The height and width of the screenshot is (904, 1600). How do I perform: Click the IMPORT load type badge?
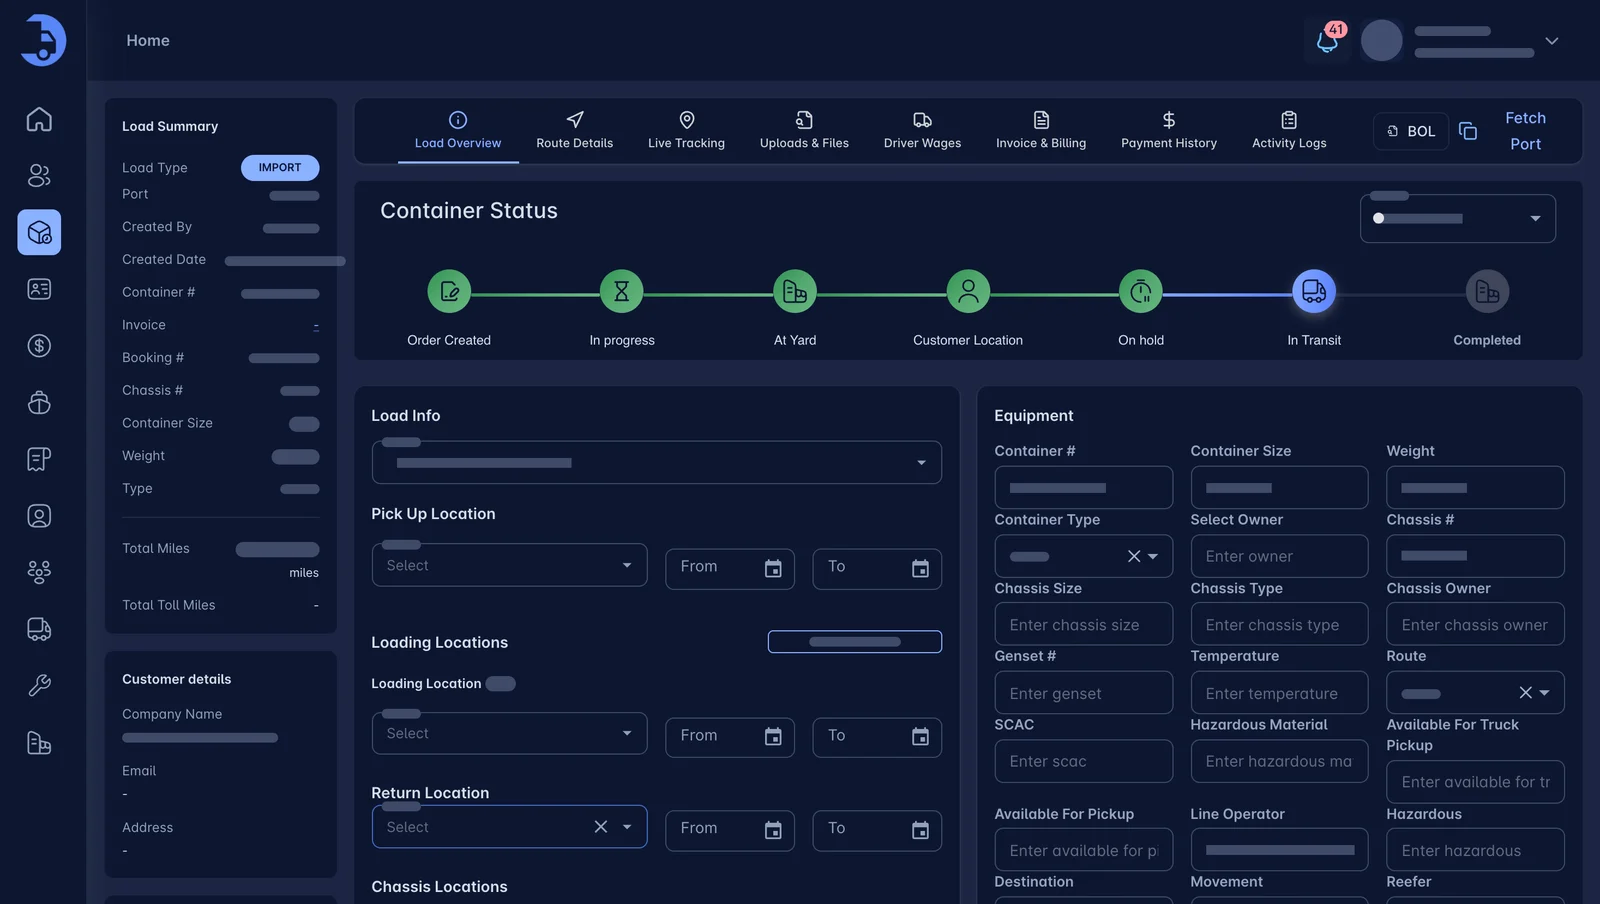point(280,168)
